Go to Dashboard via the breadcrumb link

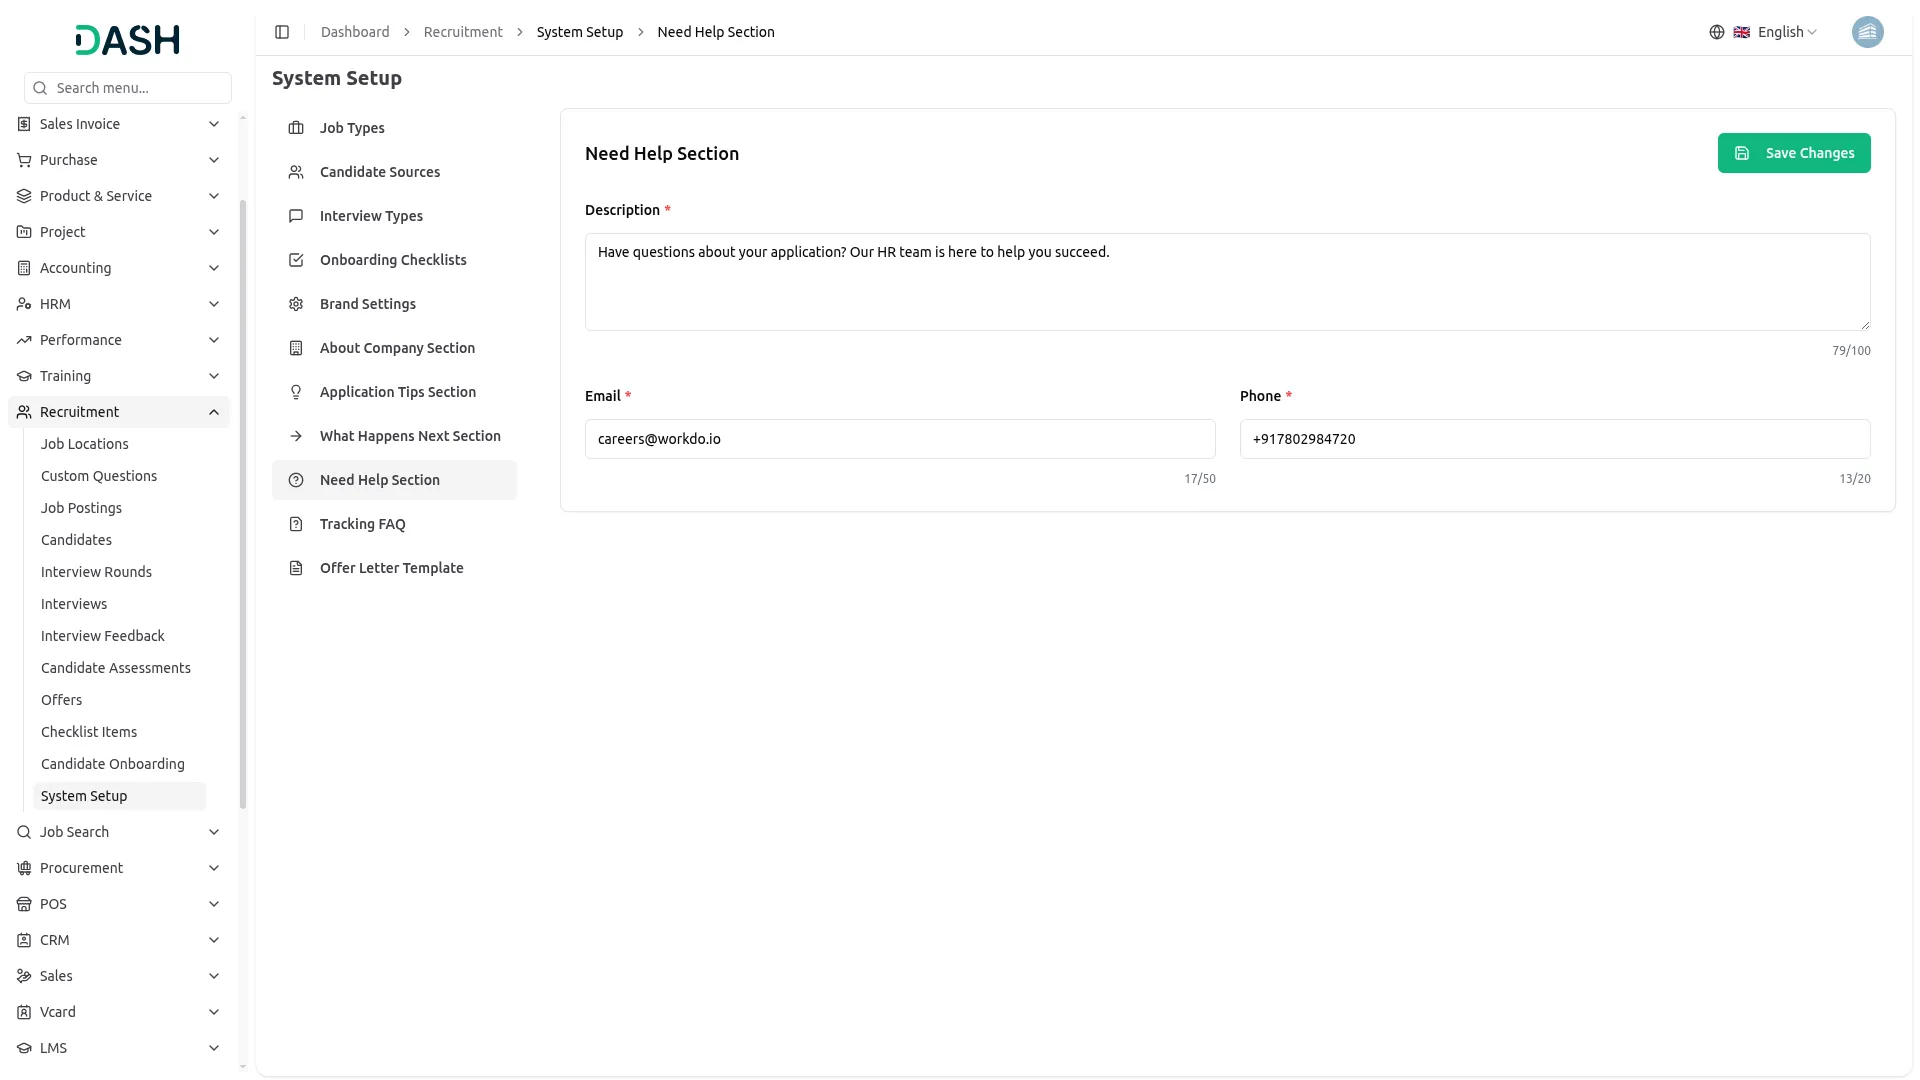pos(355,32)
